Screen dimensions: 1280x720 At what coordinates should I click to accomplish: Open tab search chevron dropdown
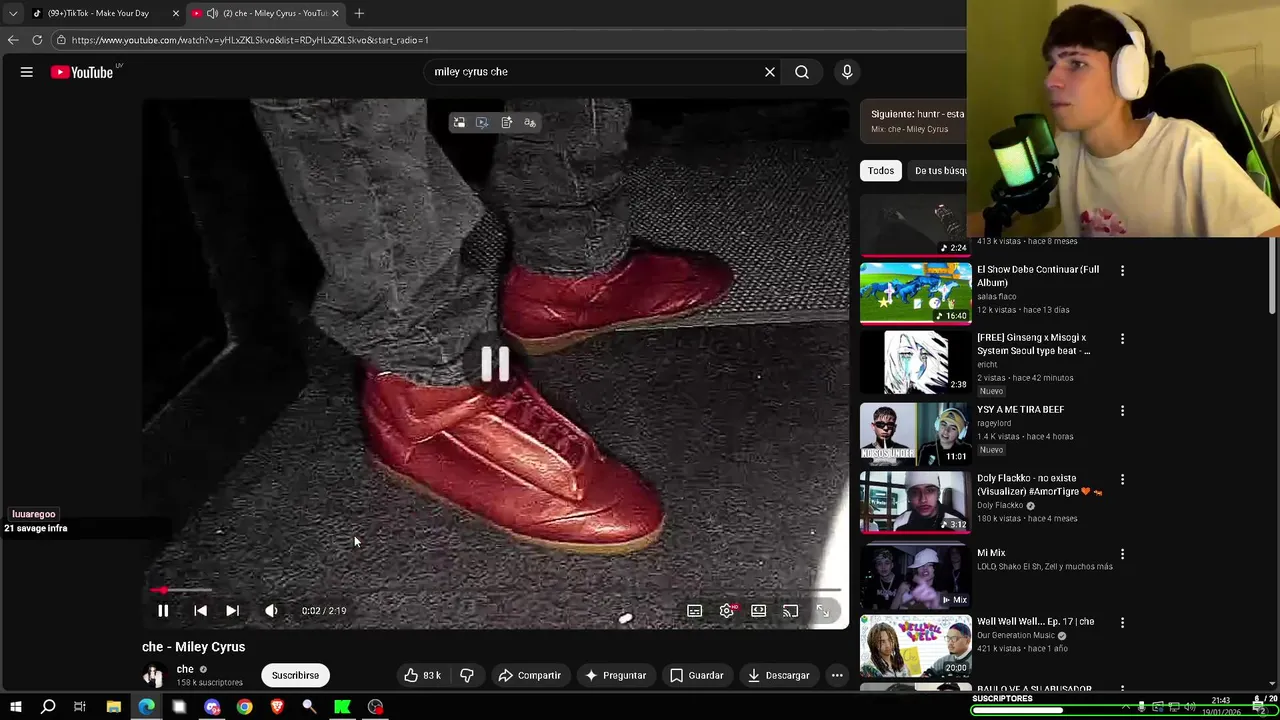click(x=12, y=13)
